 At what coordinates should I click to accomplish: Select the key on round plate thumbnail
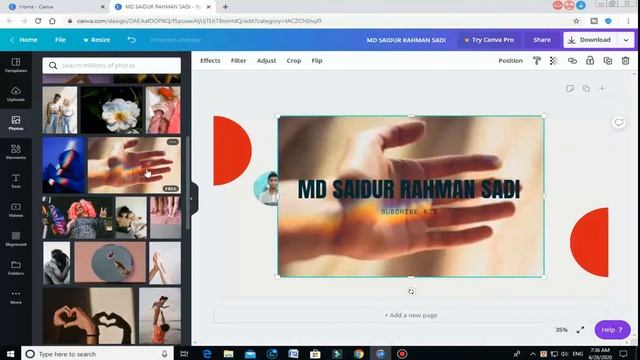(110, 262)
